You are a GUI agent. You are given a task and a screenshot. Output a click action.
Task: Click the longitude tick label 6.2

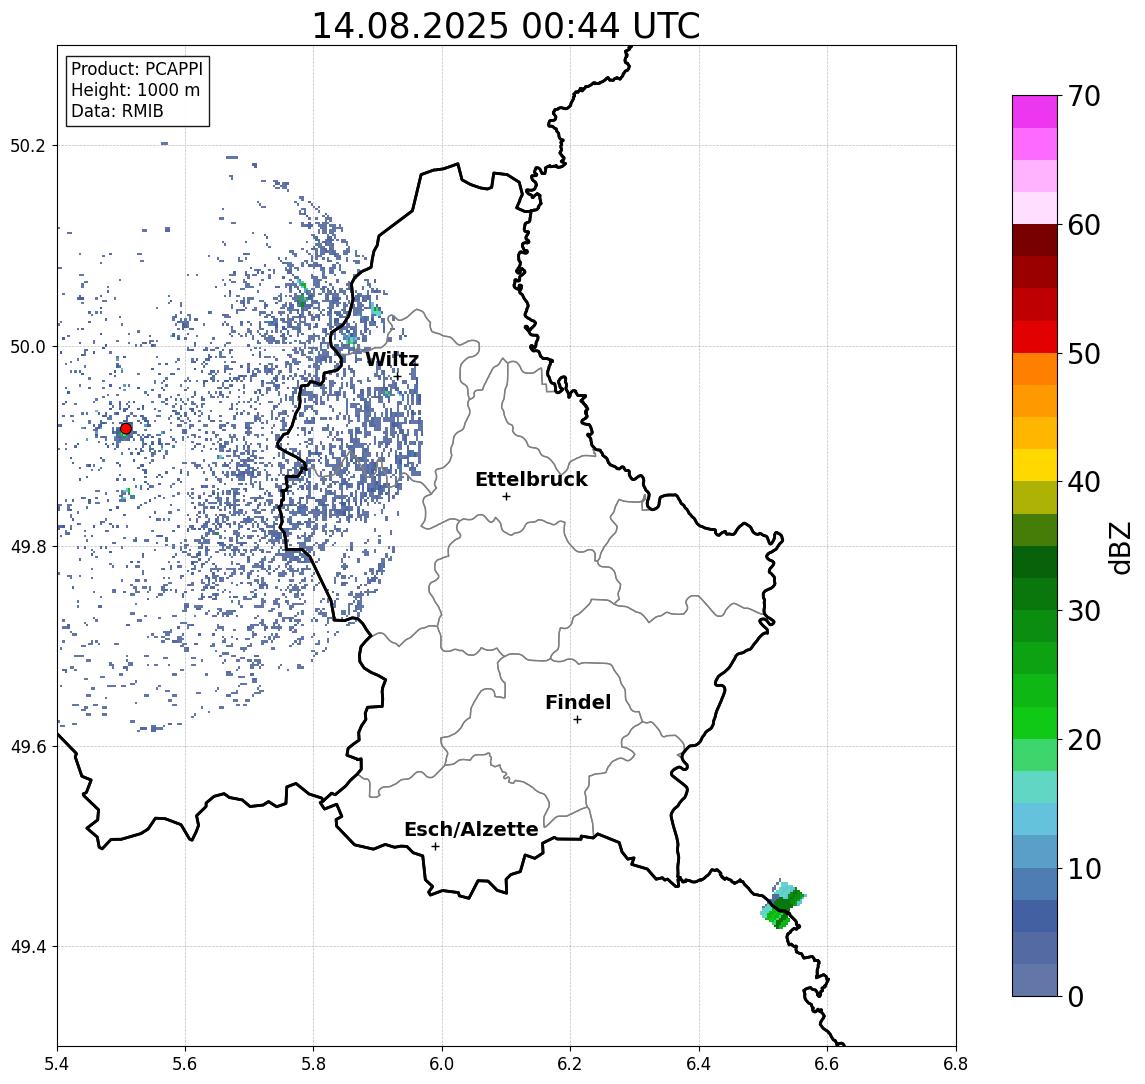[x=570, y=1064]
